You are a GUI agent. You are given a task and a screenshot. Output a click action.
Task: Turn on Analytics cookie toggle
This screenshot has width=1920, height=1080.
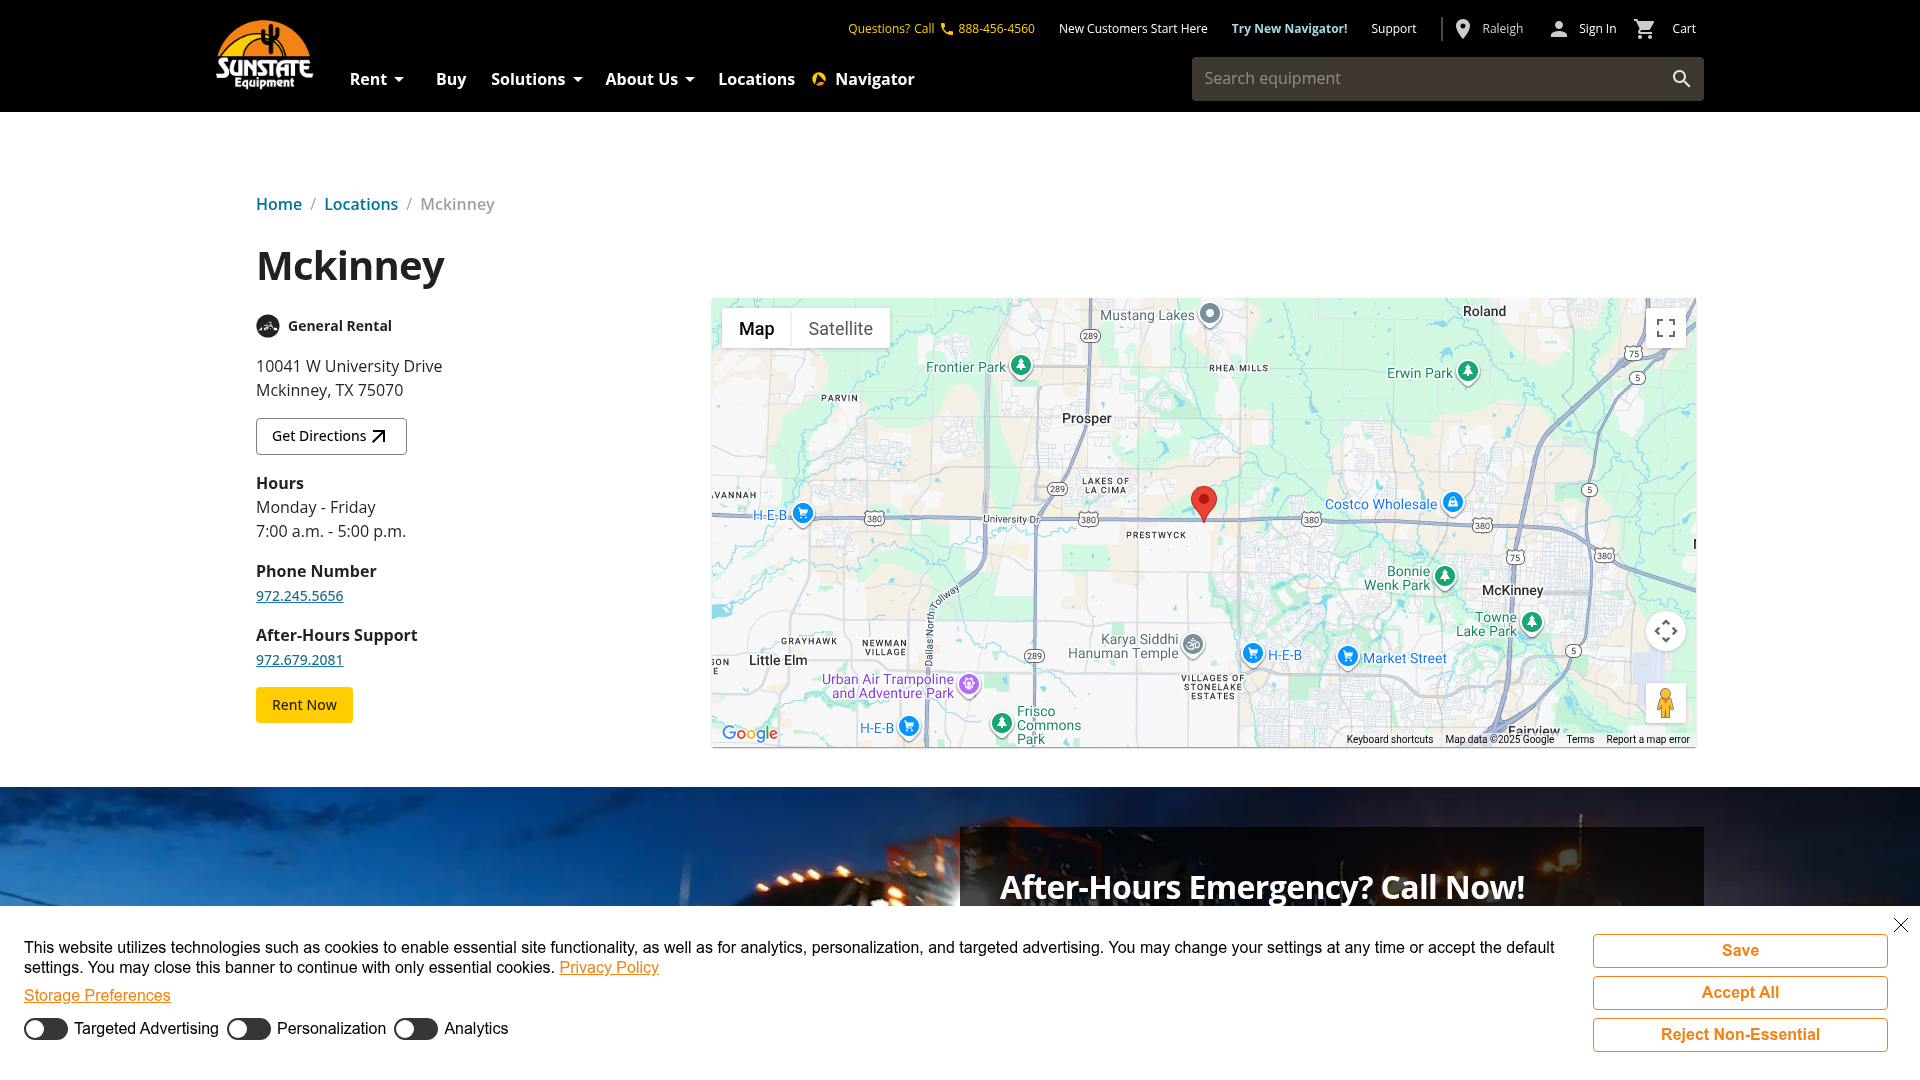[416, 1029]
